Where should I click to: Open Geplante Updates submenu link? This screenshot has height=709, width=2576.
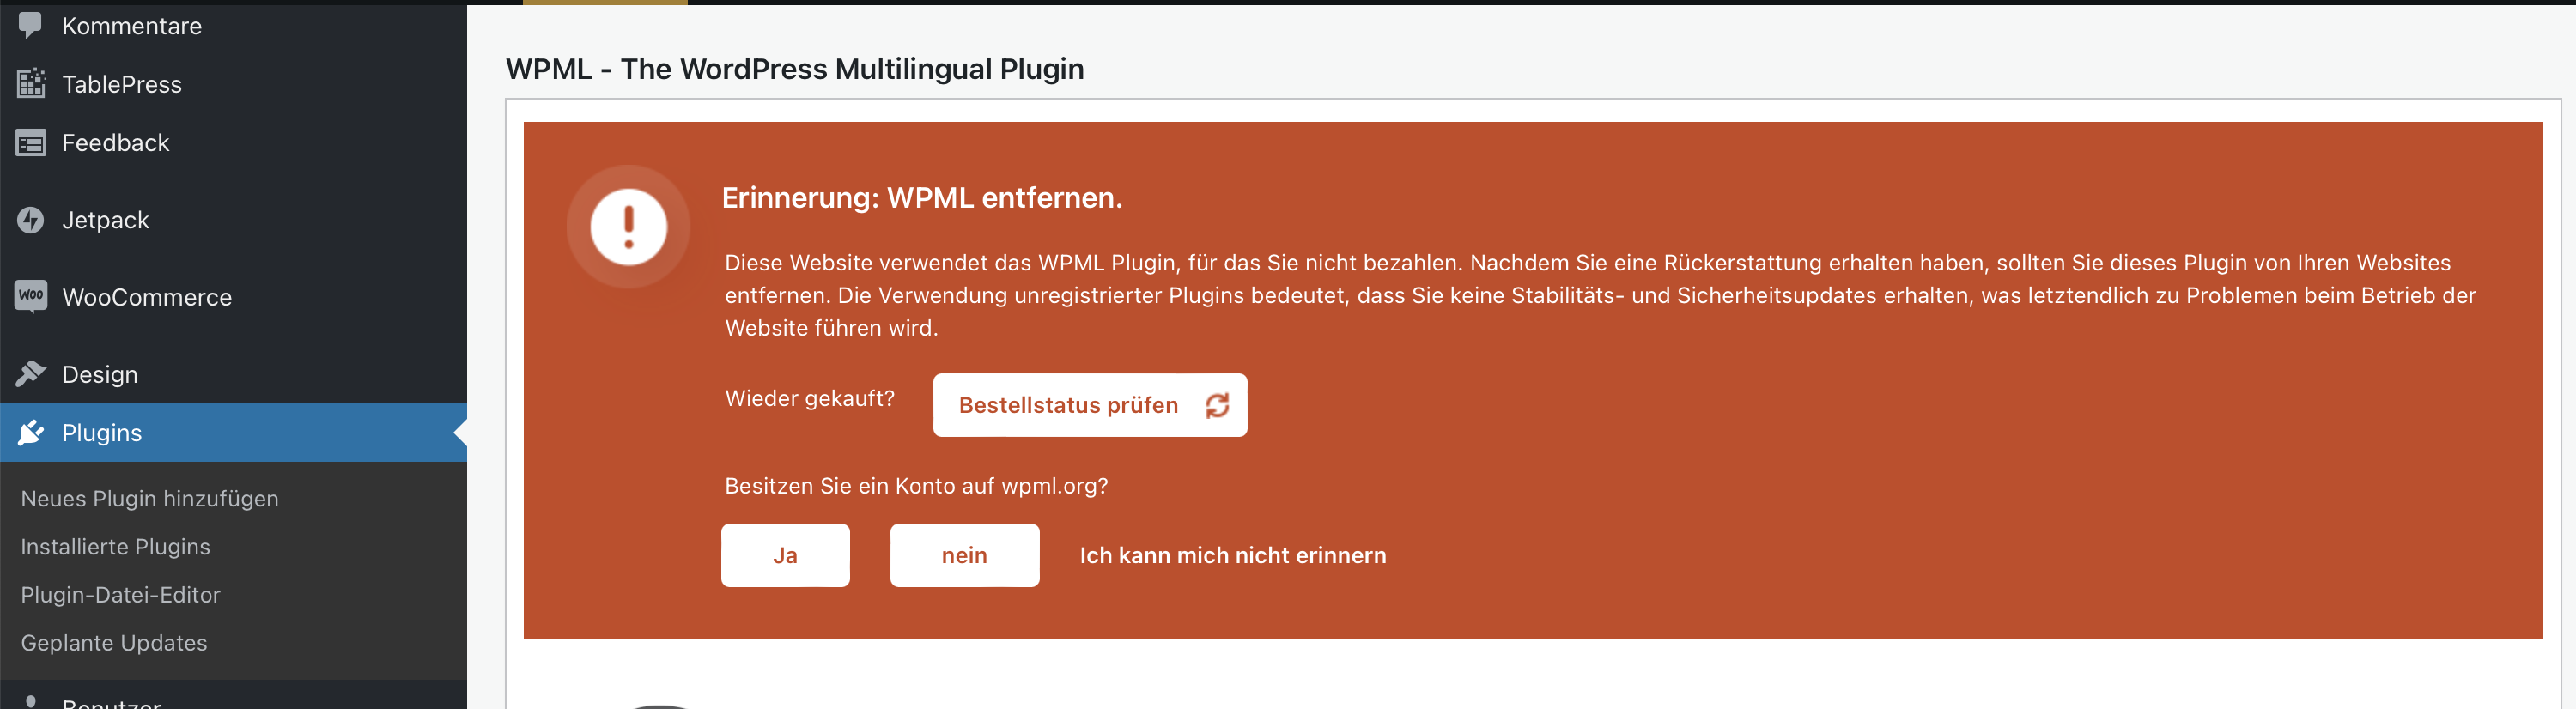click(114, 642)
